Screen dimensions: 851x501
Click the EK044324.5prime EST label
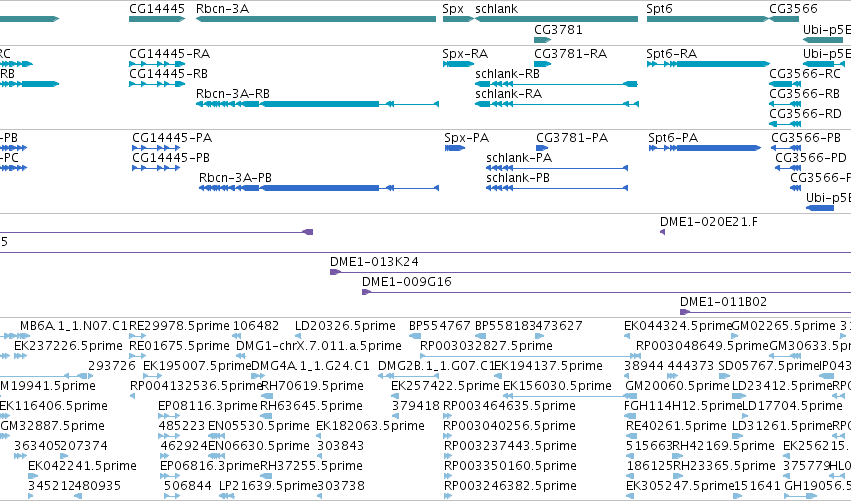point(678,326)
